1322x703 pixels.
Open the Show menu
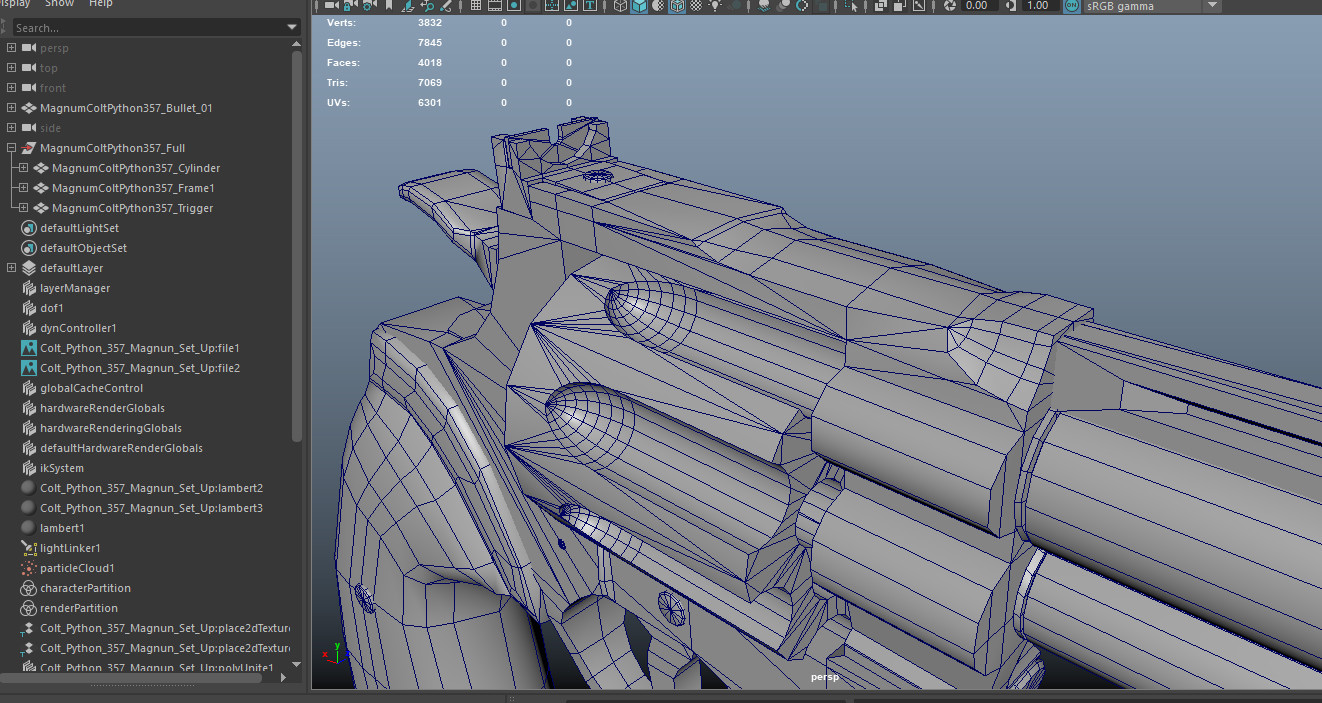click(x=58, y=4)
